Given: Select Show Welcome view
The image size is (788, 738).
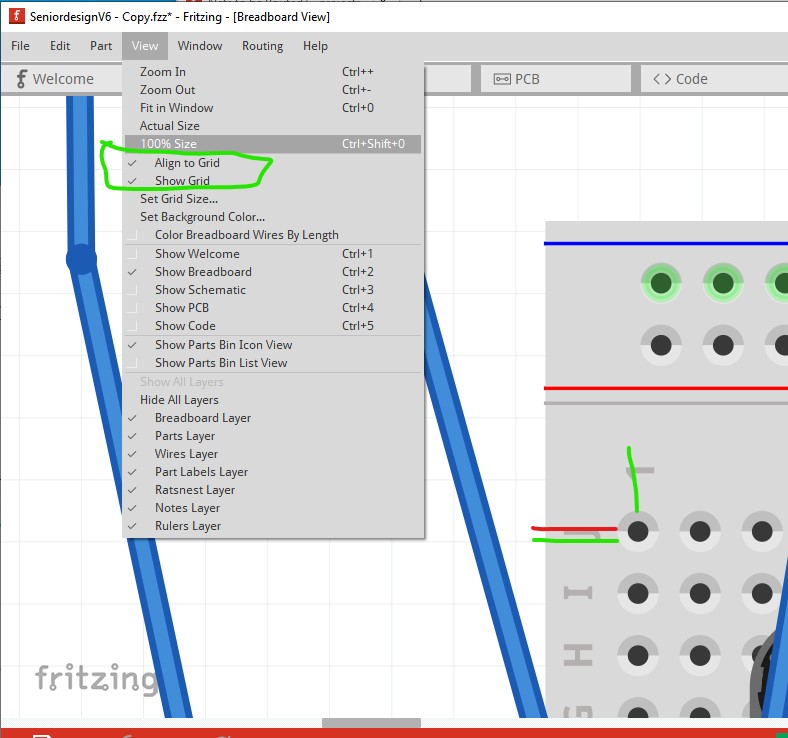Looking at the screenshot, I should [273, 254].
